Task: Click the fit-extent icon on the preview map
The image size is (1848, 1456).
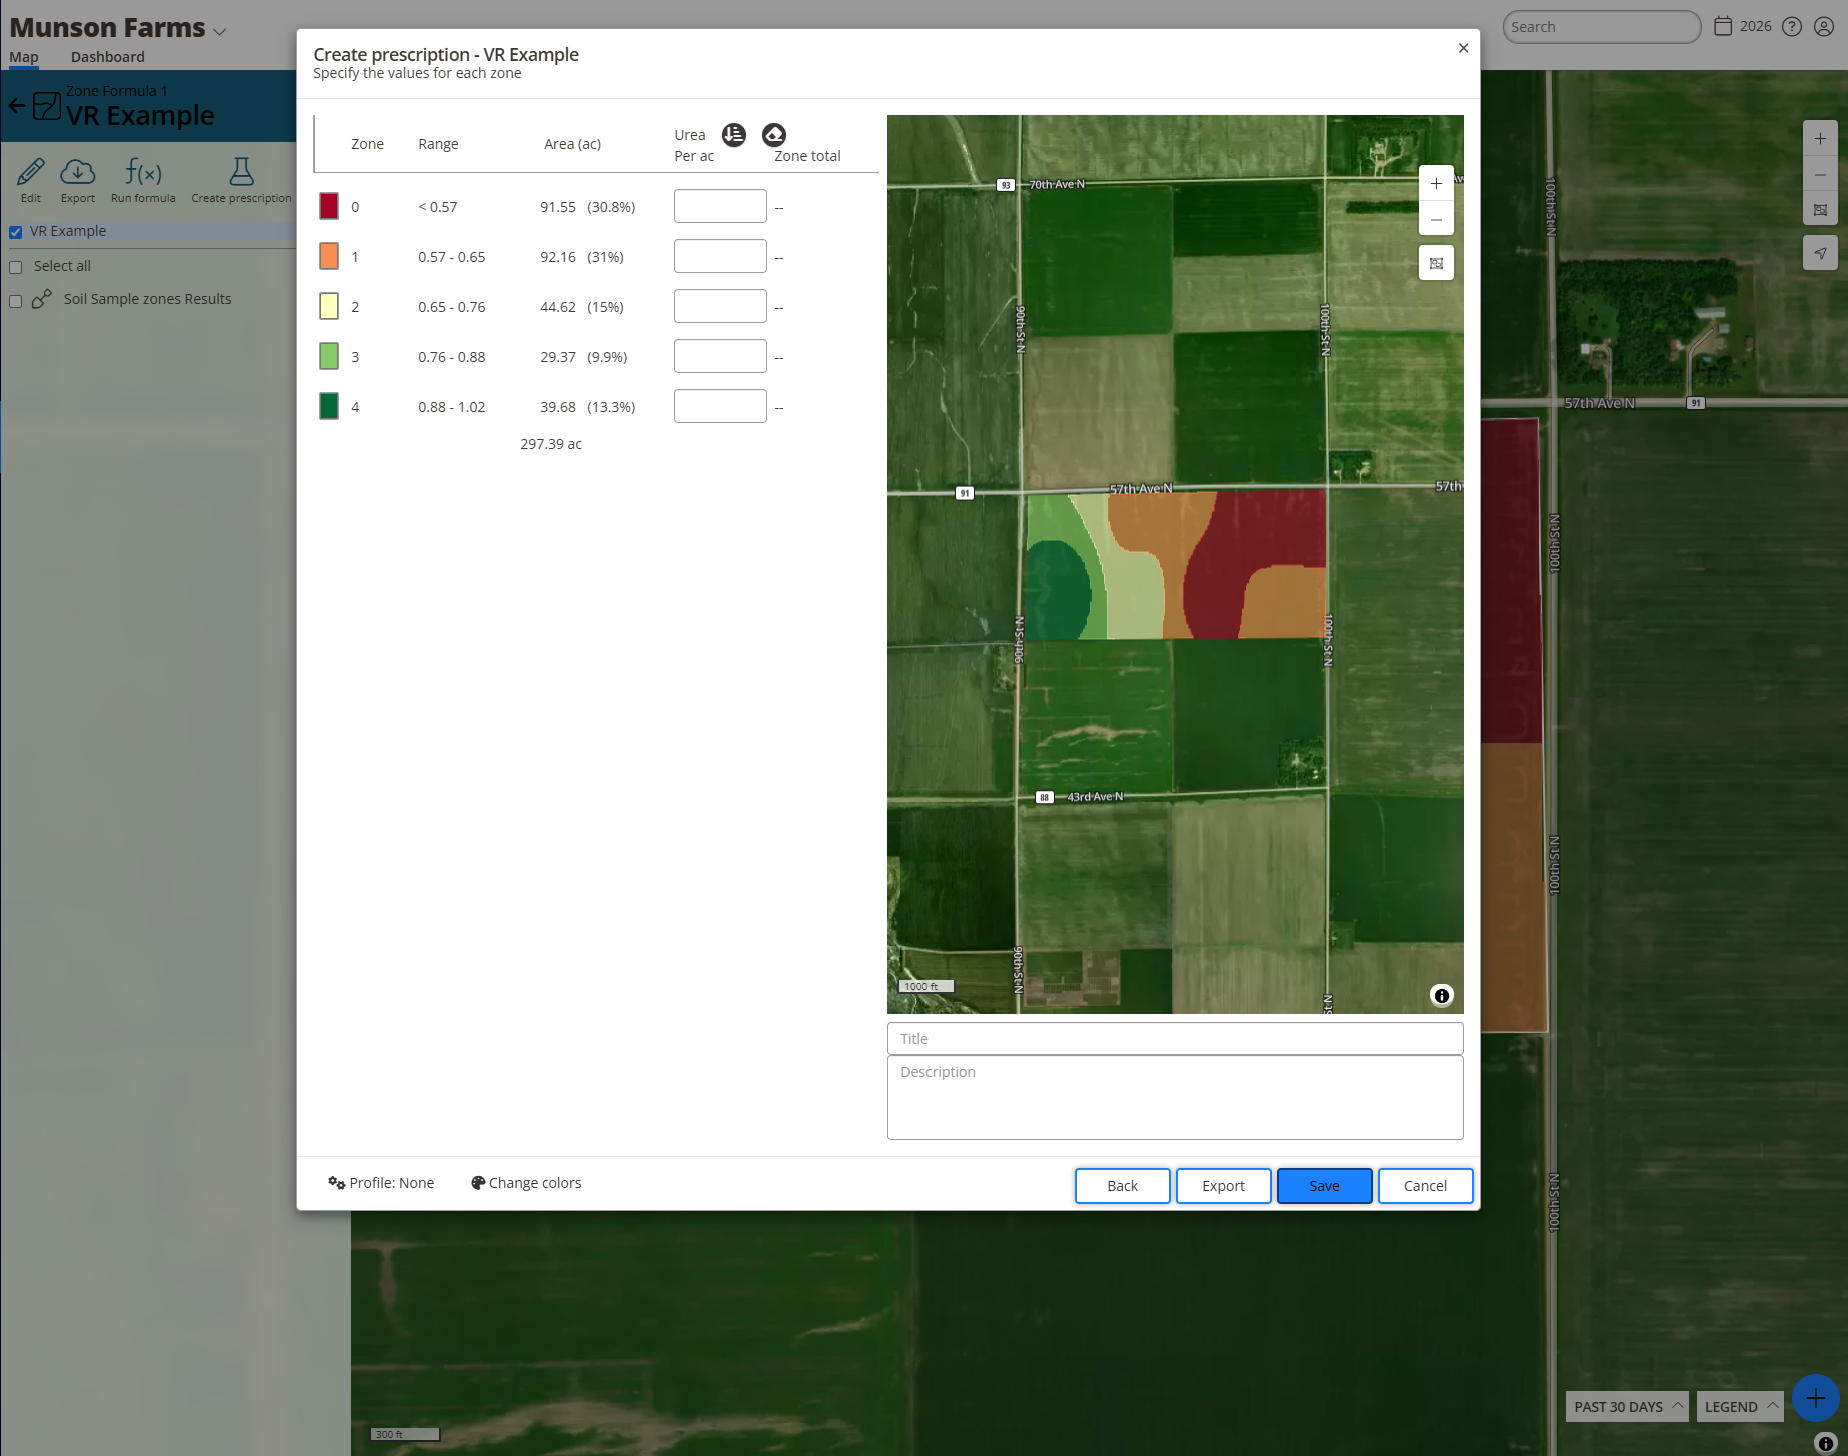Action: (x=1436, y=263)
